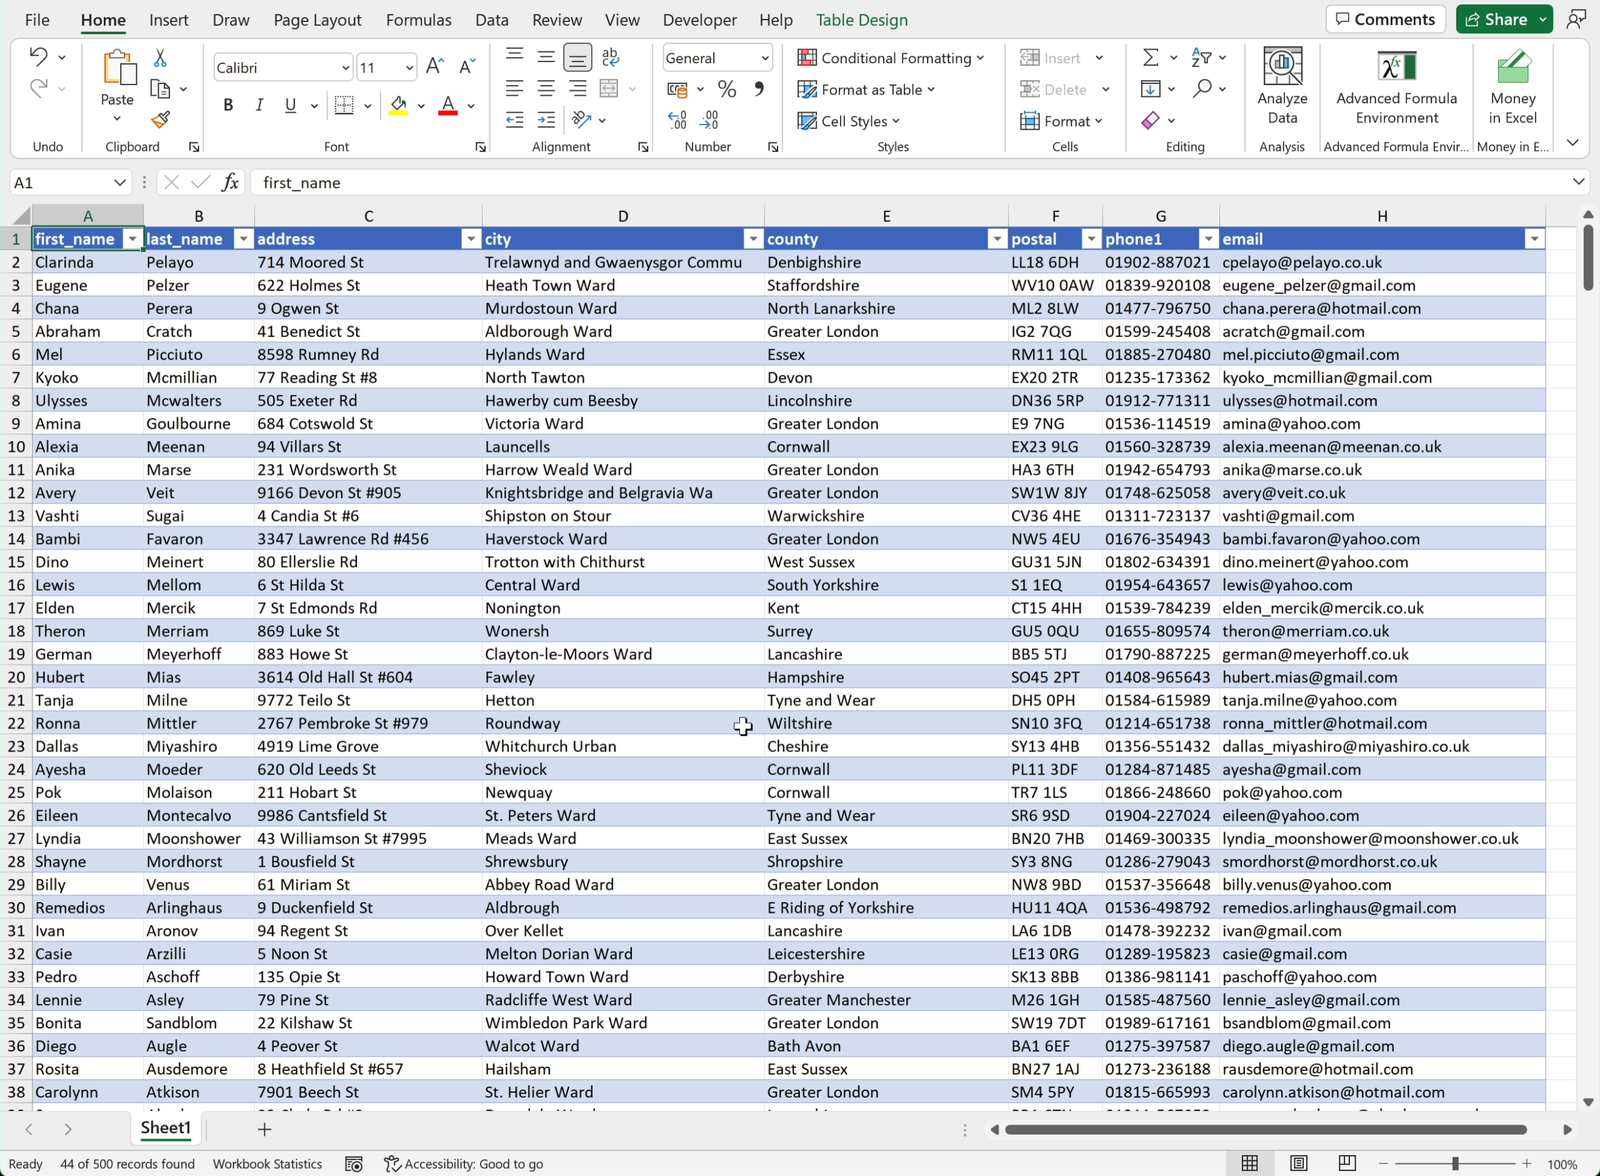Open the Page Layout ribbon tab
The height and width of the screenshot is (1176, 1600).
pos(317,20)
